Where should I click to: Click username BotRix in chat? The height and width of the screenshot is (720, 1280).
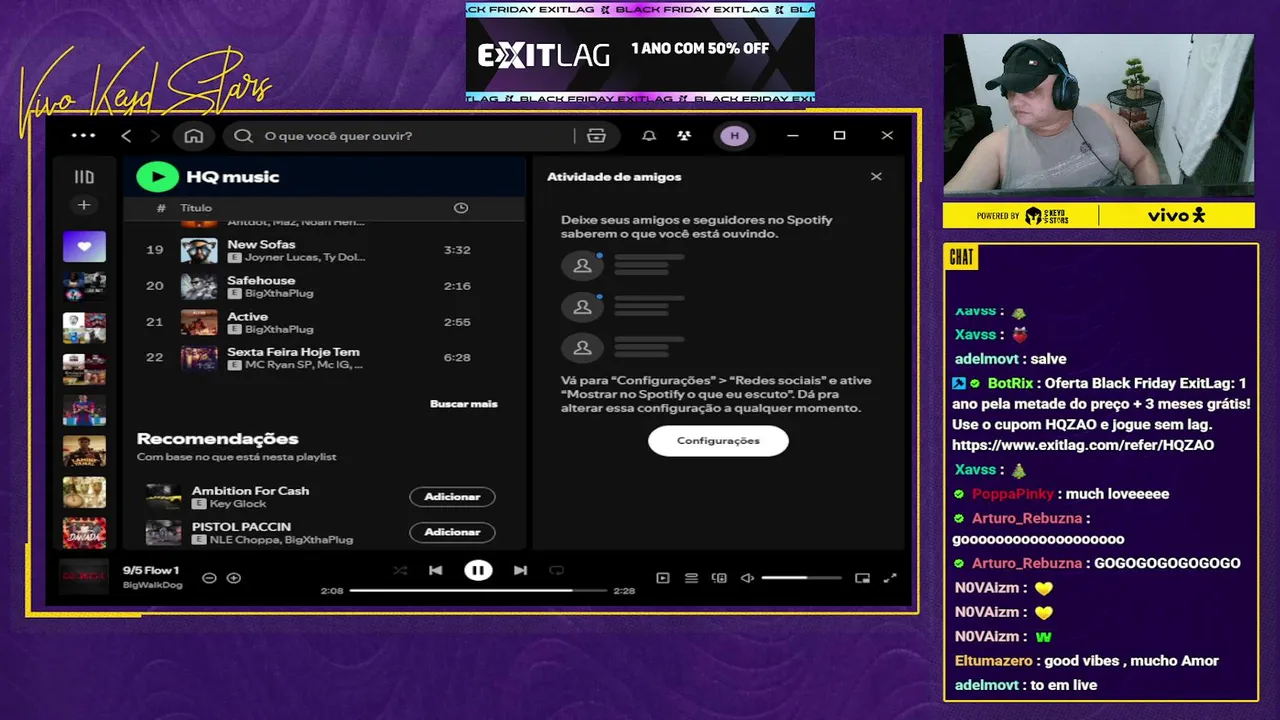coord(1010,383)
